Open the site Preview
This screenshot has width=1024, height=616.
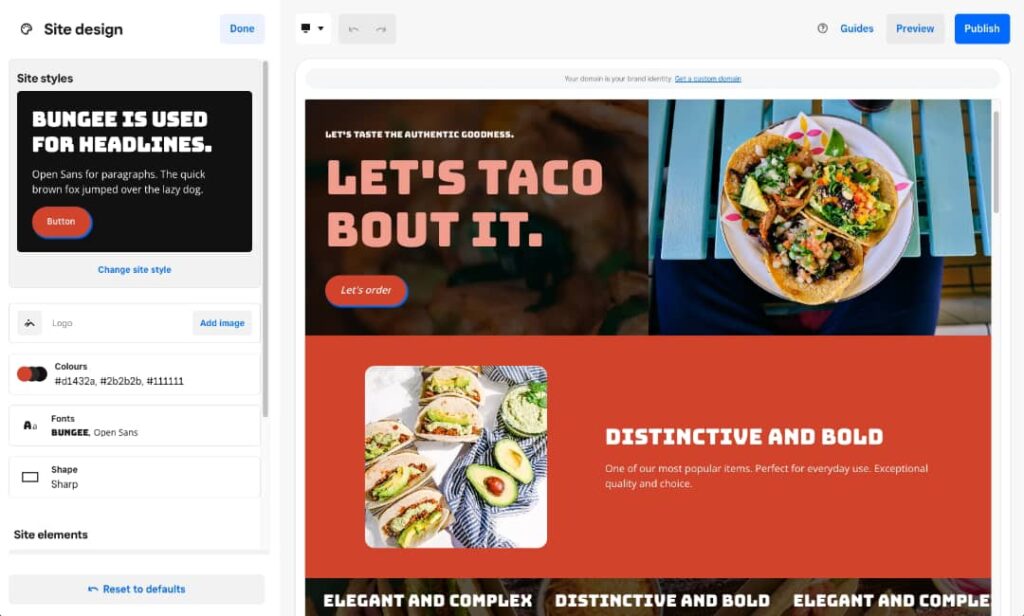click(x=914, y=29)
